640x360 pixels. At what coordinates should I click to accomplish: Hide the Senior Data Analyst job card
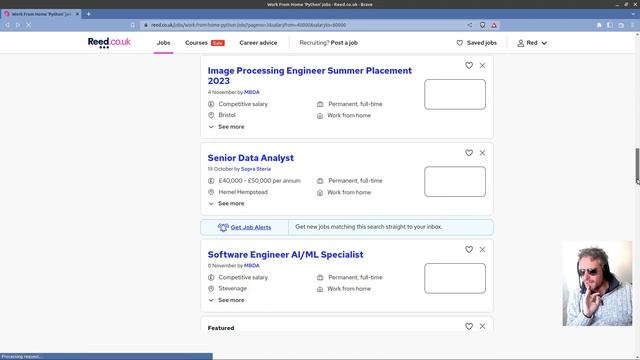pyautogui.click(x=482, y=153)
